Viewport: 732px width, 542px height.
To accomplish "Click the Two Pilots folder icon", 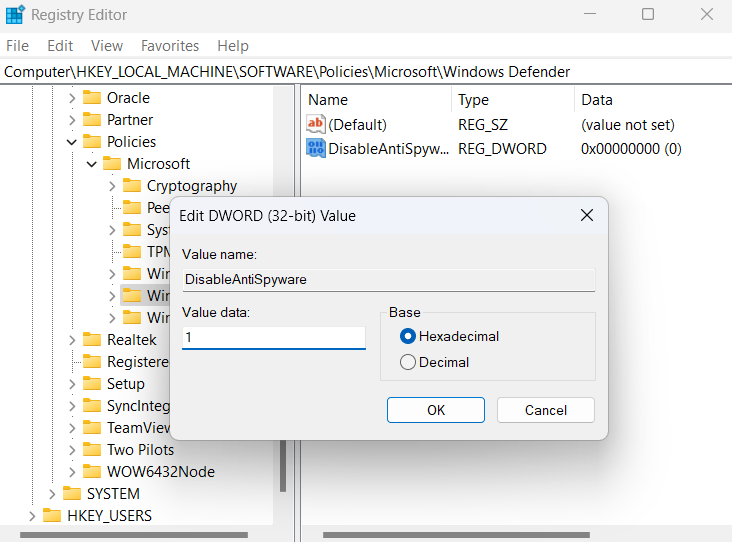I will click(92, 450).
